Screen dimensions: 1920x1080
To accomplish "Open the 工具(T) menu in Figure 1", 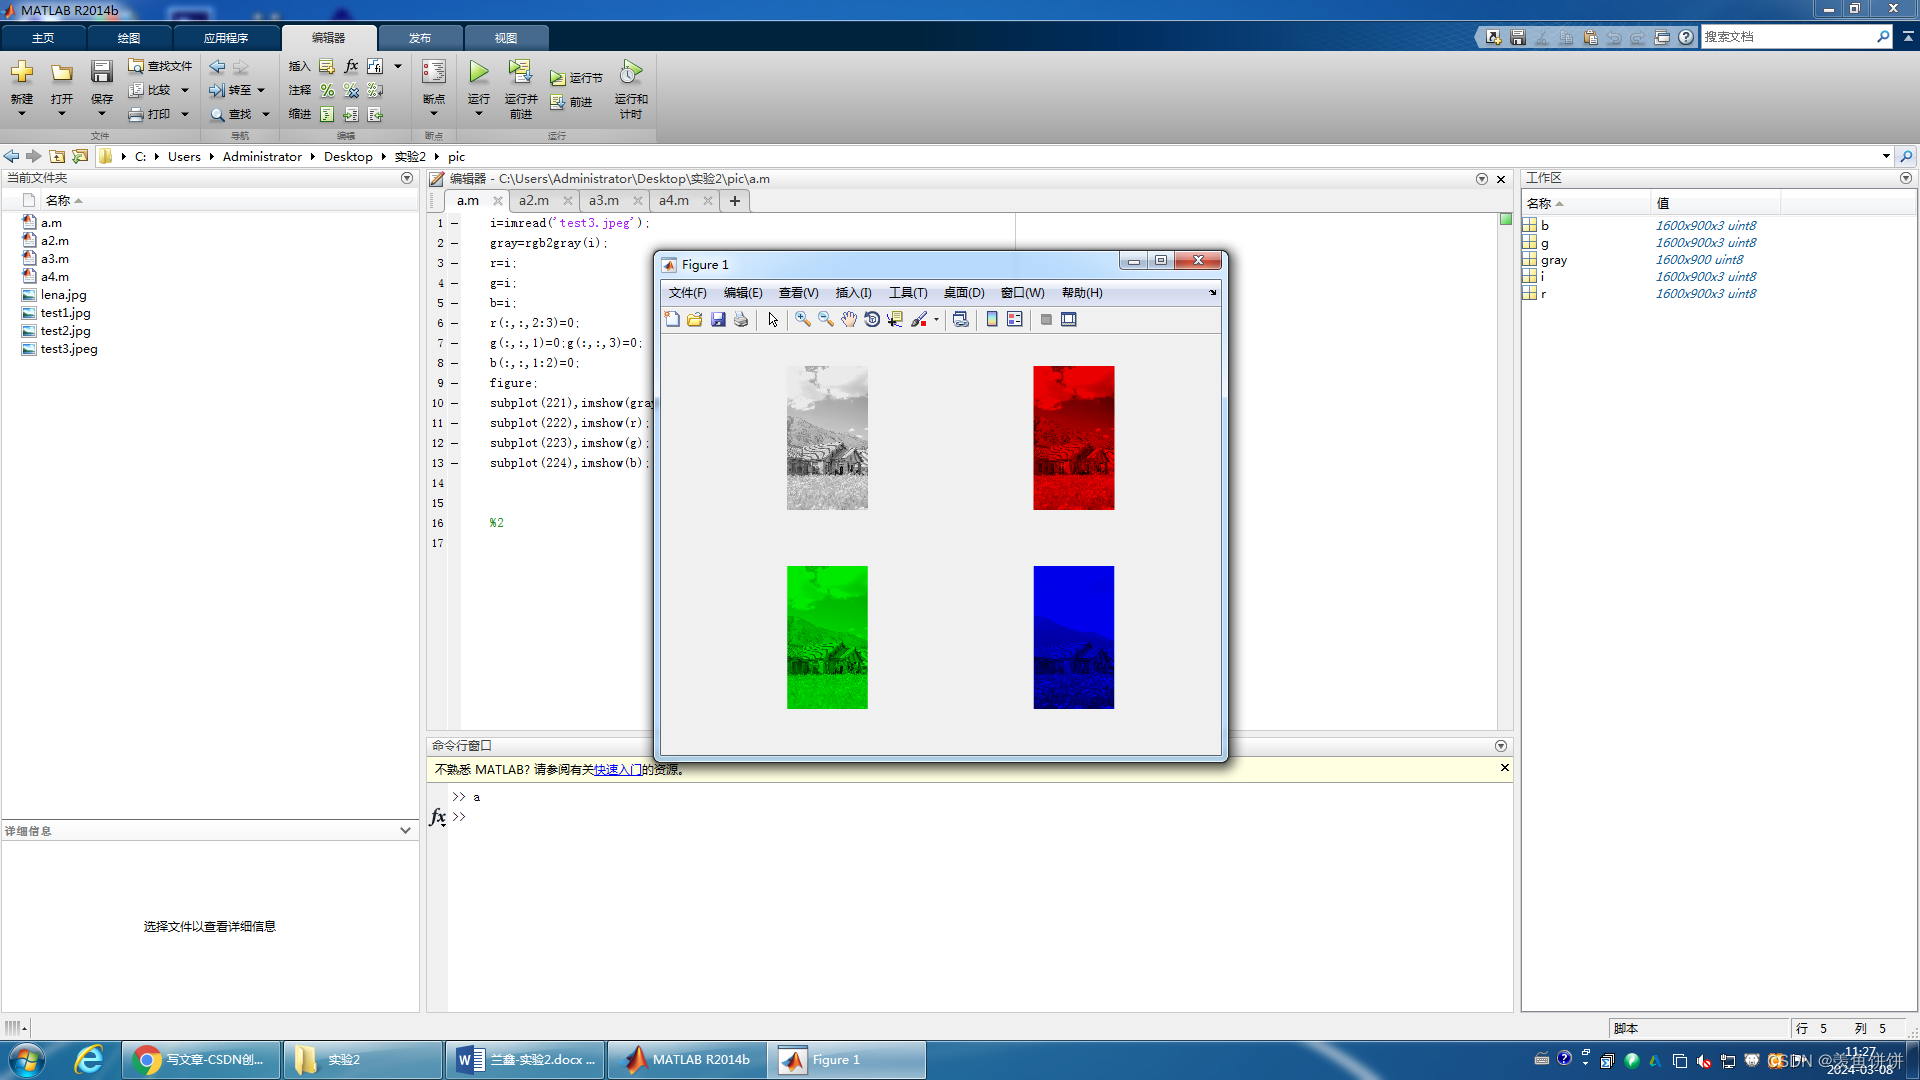I will (x=908, y=293).
